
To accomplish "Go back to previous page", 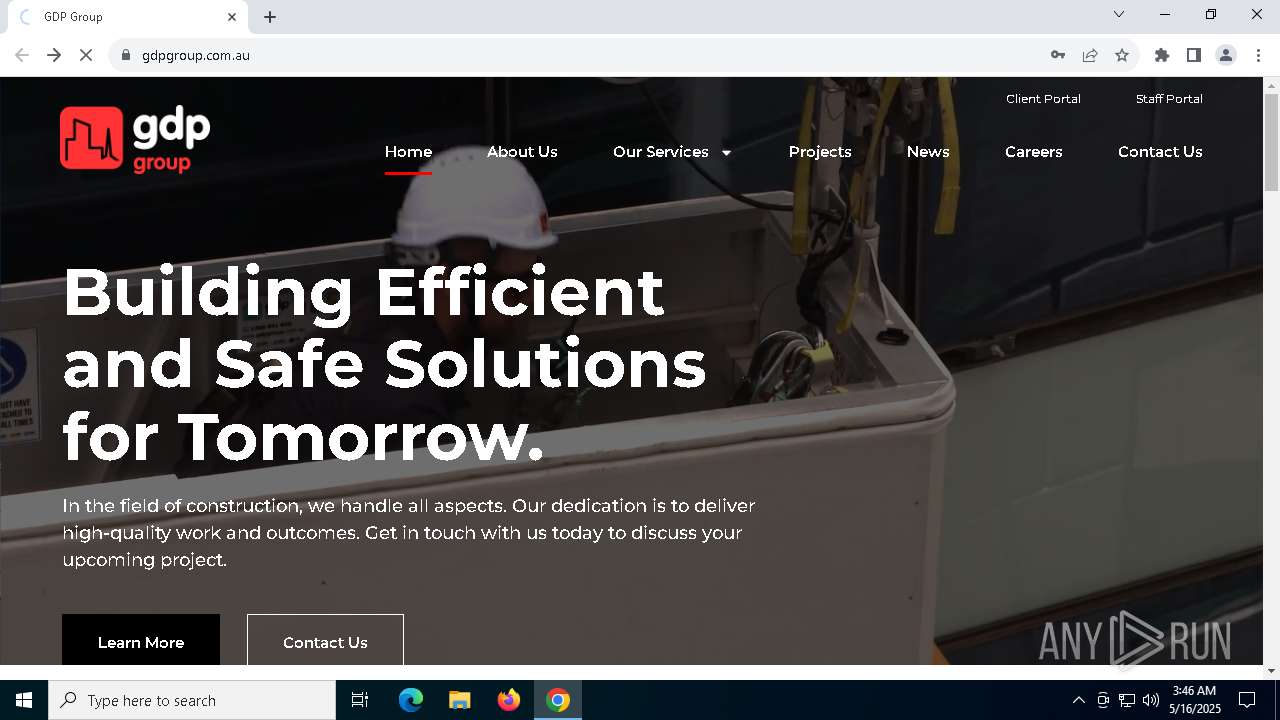I will pyautogui.click(x=22, y=55).
